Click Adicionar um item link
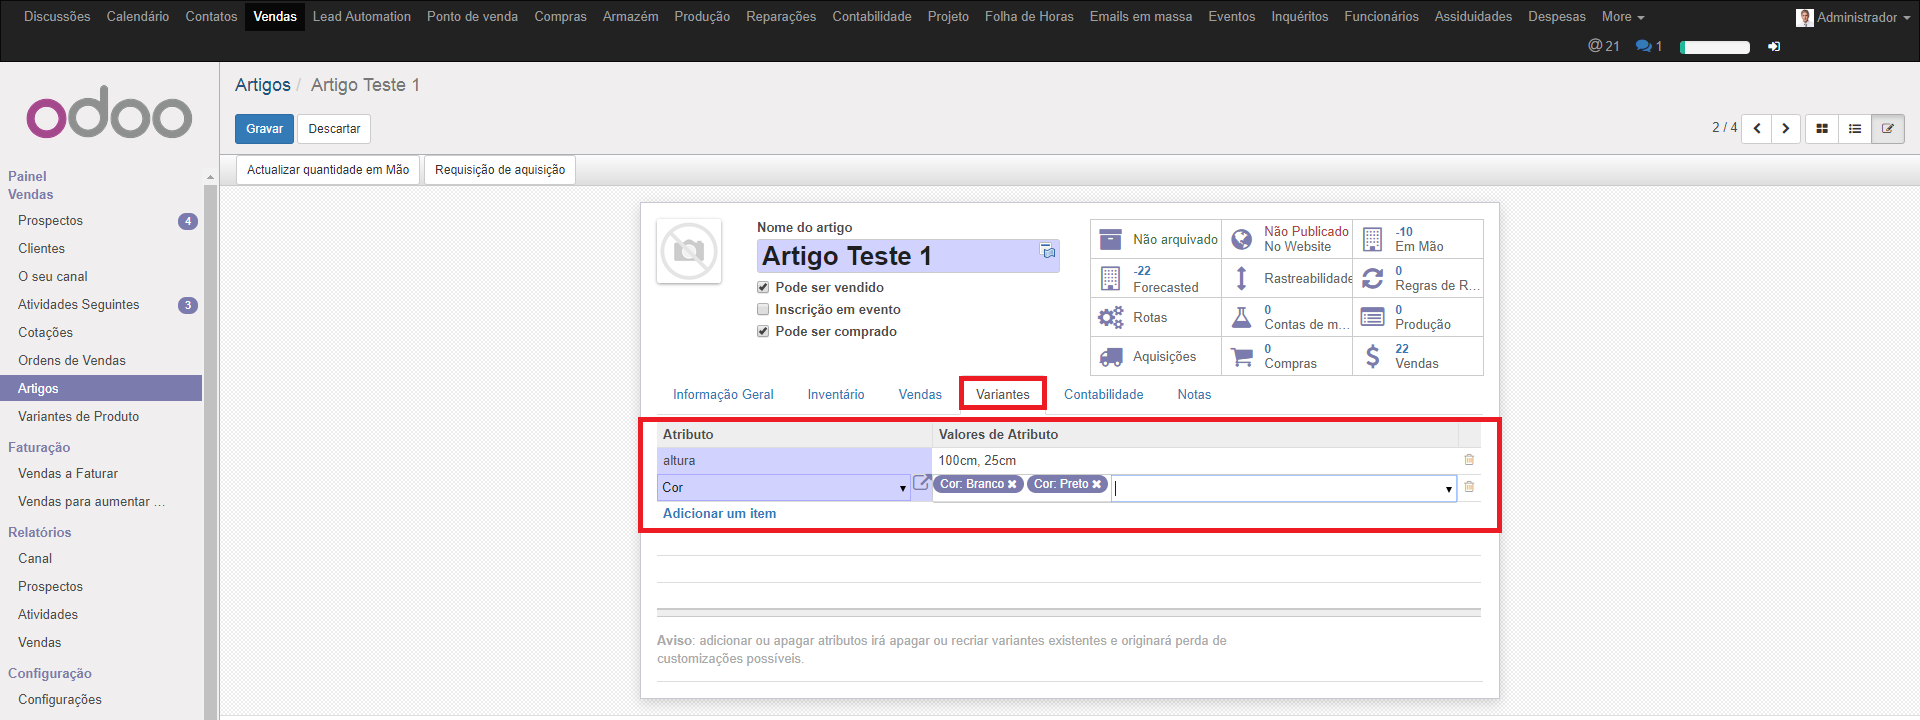 (x=719, y=514)
